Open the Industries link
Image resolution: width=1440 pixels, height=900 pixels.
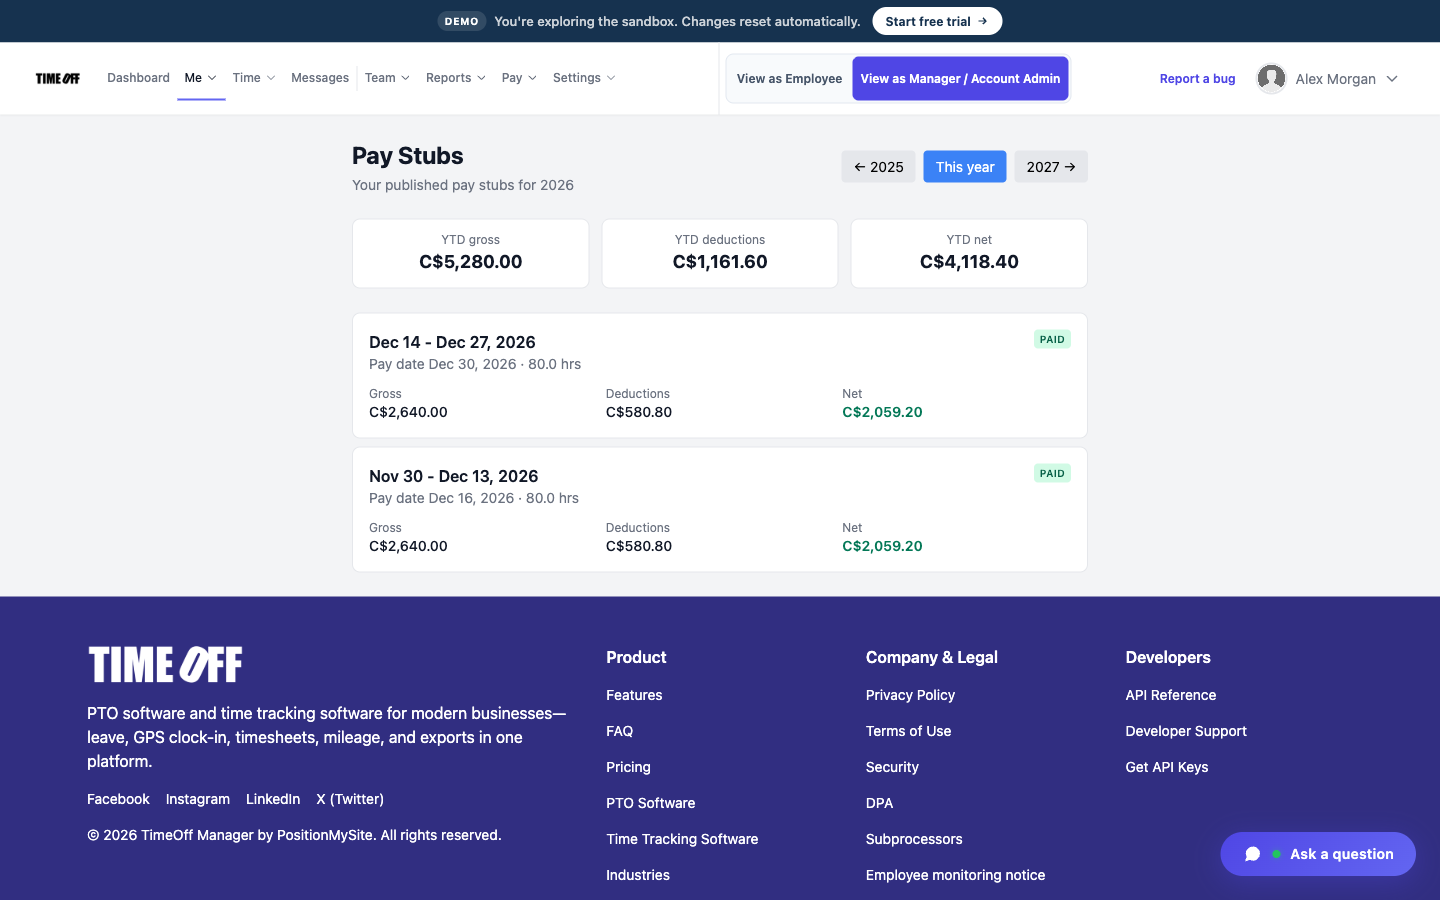(638, 875)
